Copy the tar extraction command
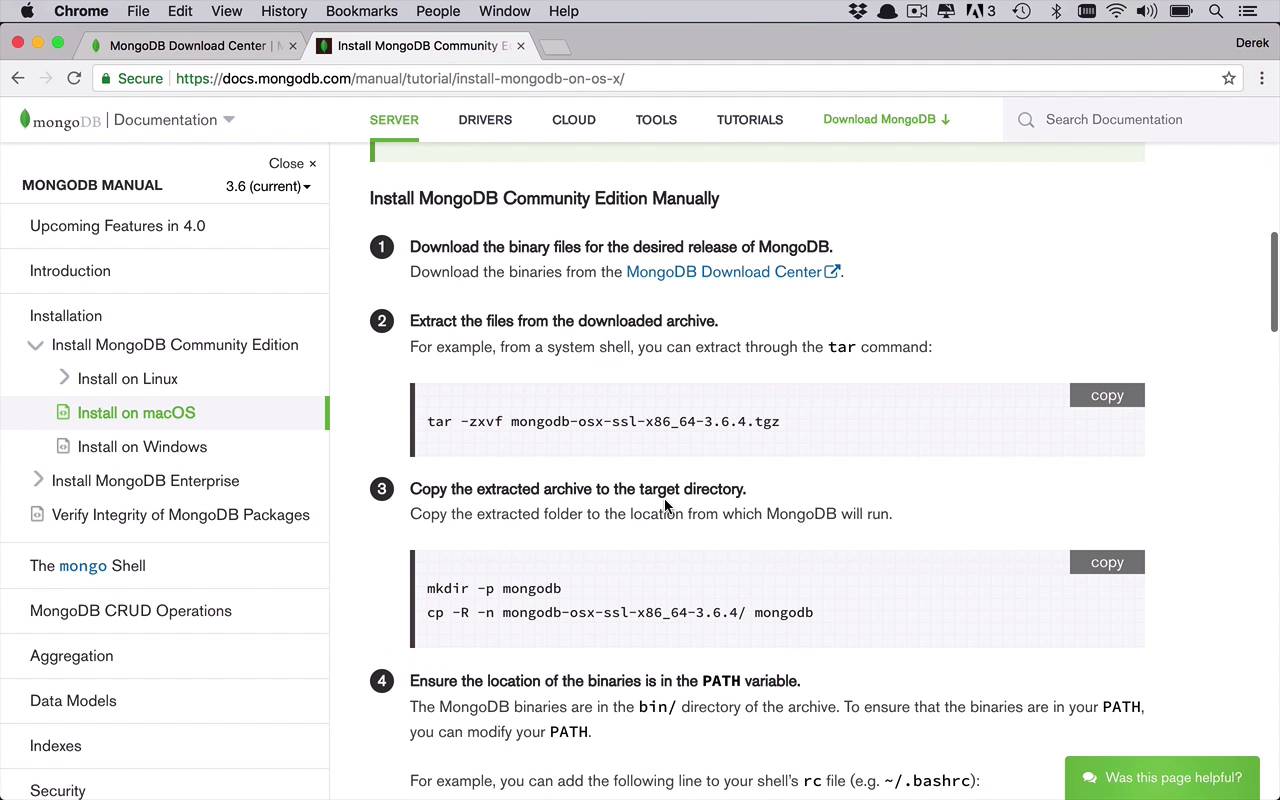 coord(1107,395)
